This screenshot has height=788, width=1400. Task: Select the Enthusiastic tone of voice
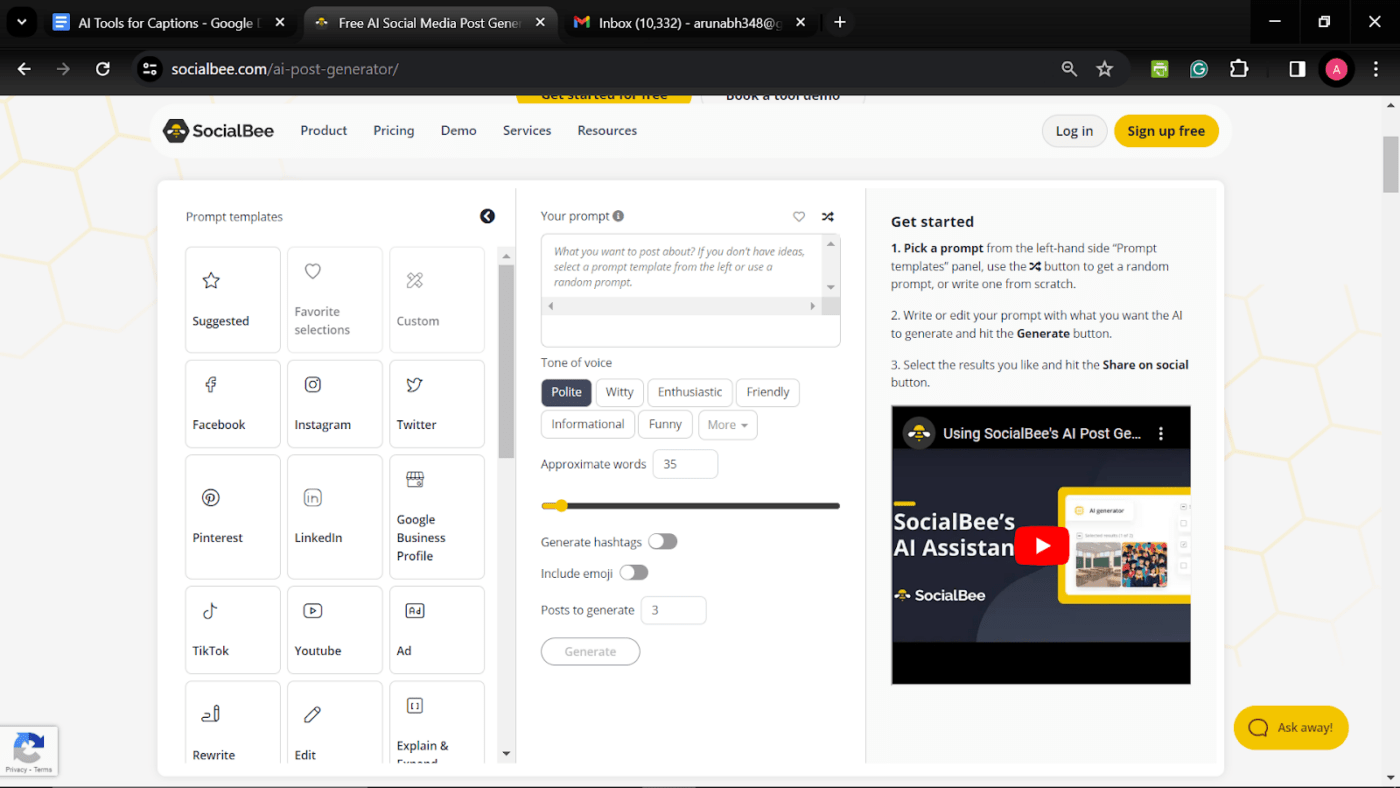[690, 392]
